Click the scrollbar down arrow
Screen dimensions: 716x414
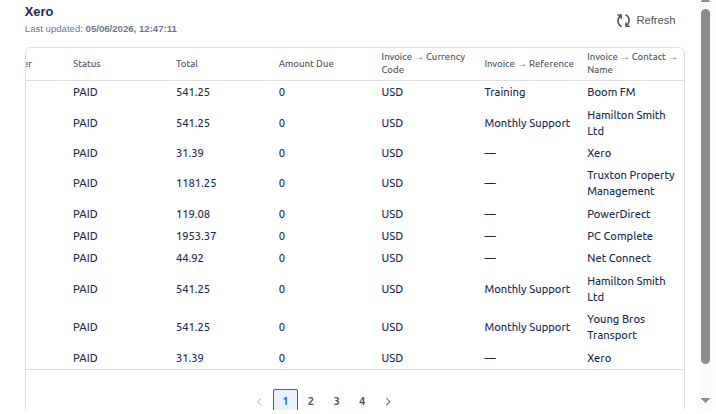tap(705, 400)
